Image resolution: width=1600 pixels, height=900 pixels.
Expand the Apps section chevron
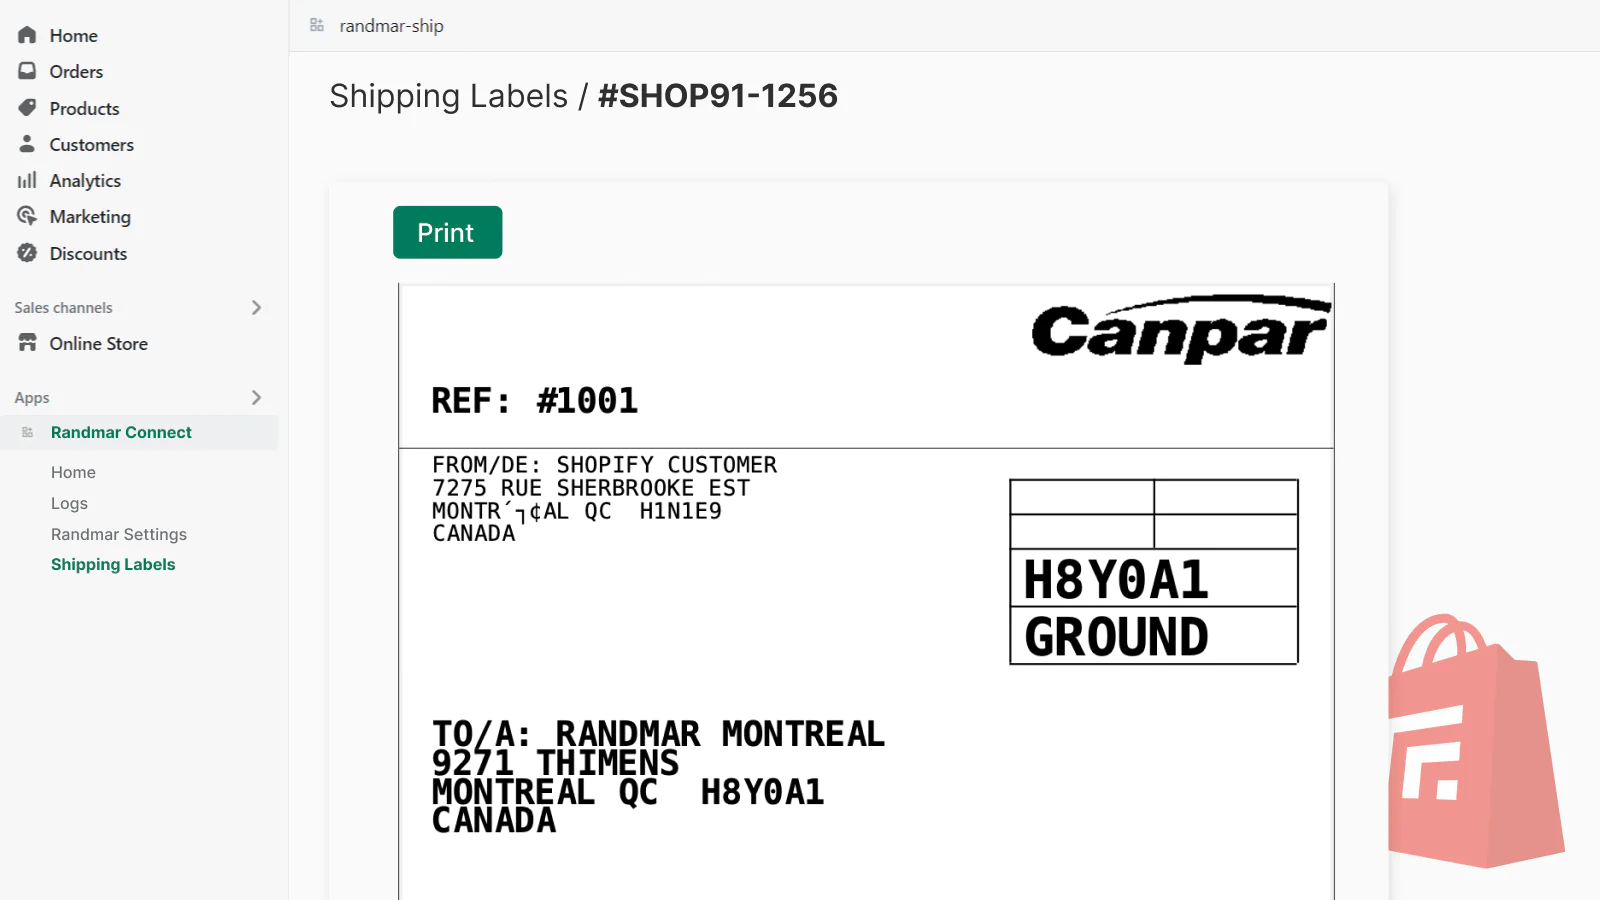coord(256,397)
